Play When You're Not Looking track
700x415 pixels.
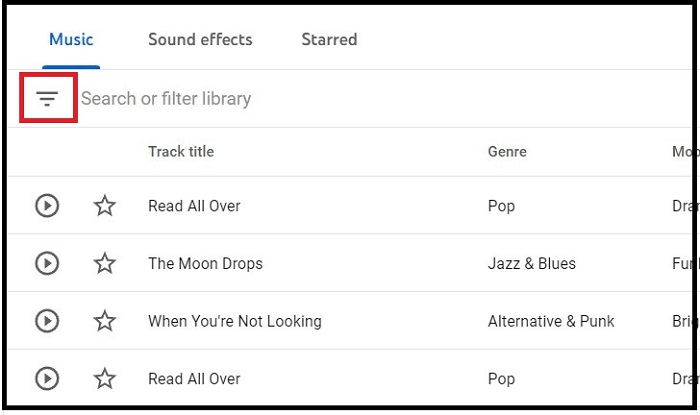[x=47, y=321]
